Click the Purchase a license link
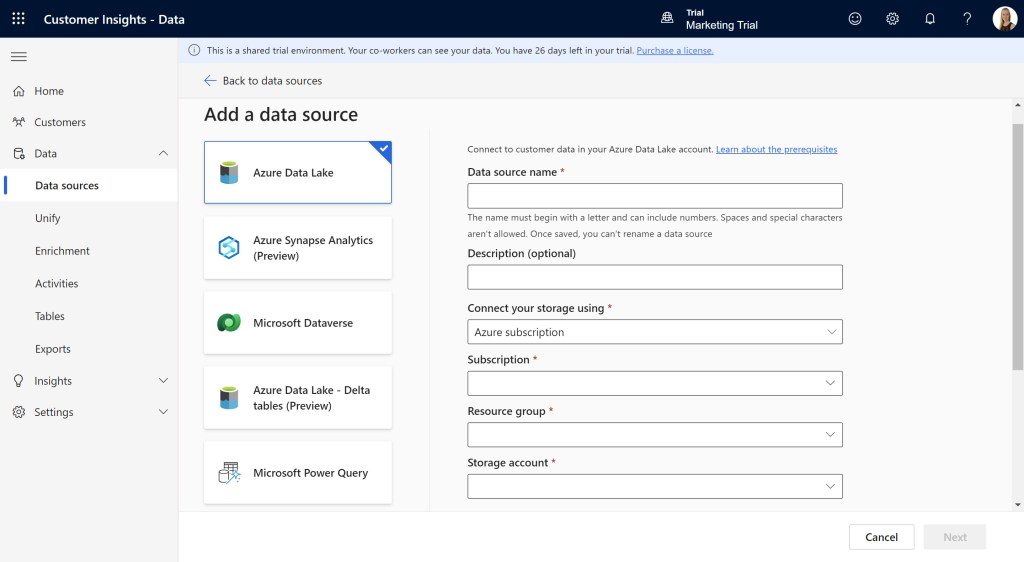Viewport: 1024px width, 562px height. click(x=674, y=50)
